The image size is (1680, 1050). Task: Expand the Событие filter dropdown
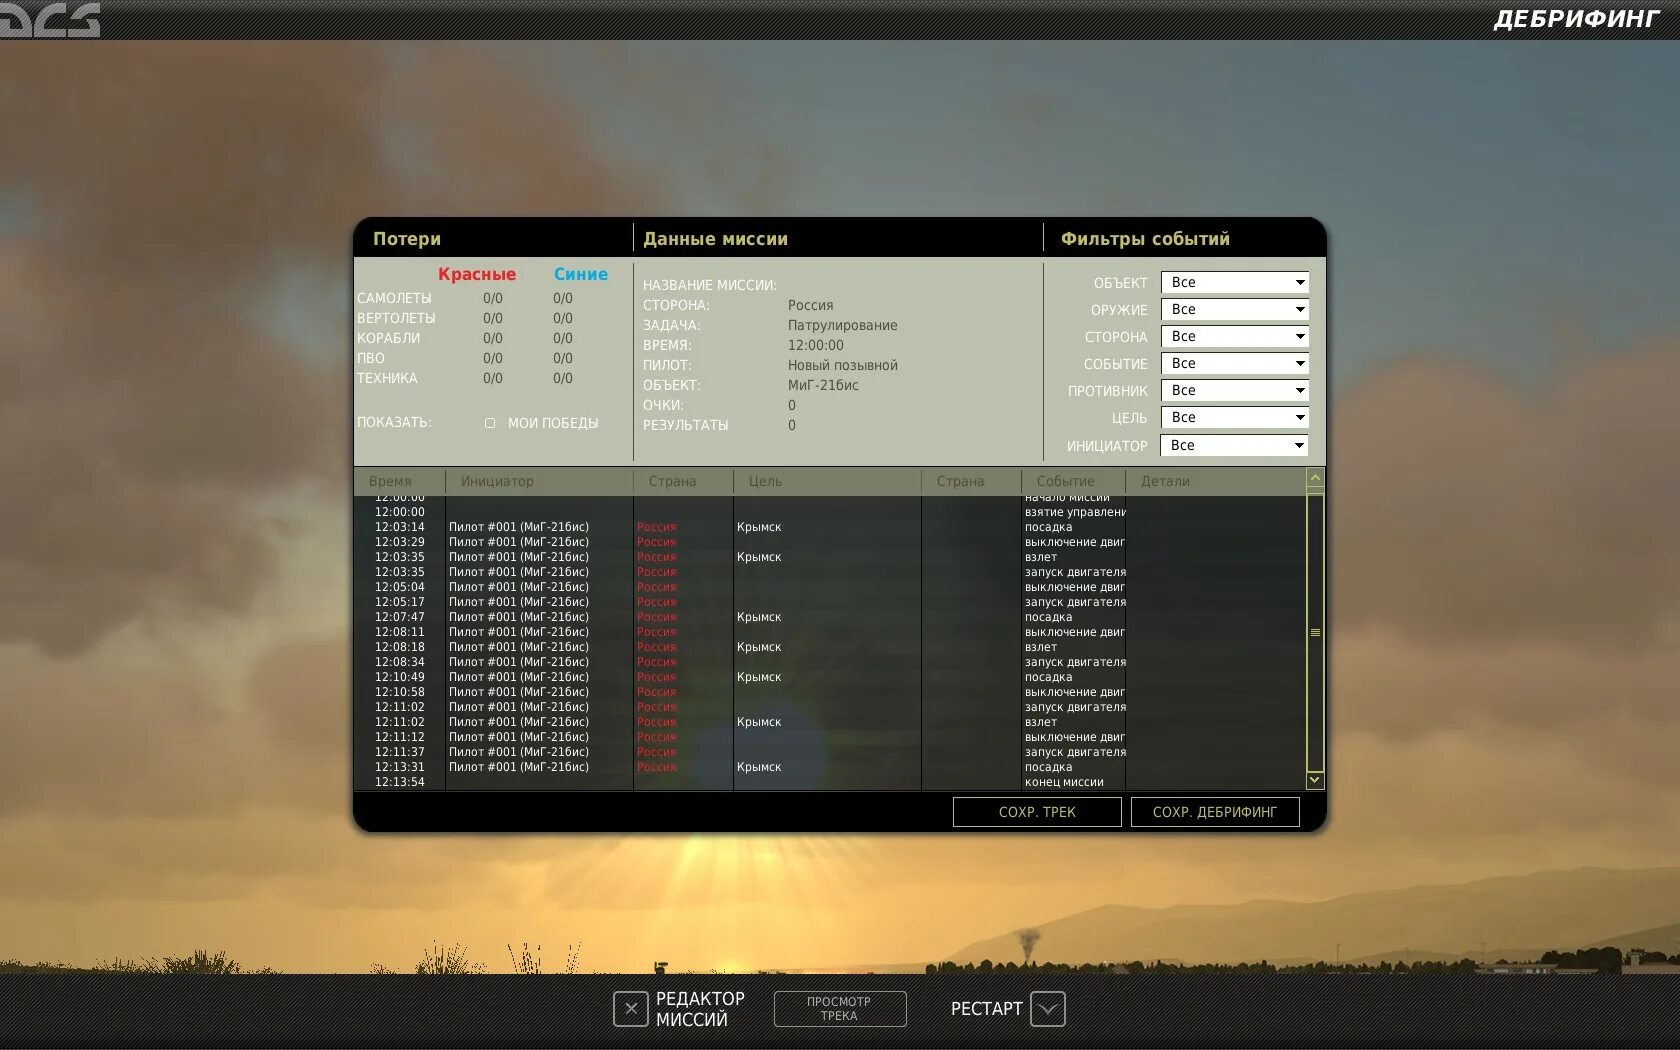point(1235,364)
